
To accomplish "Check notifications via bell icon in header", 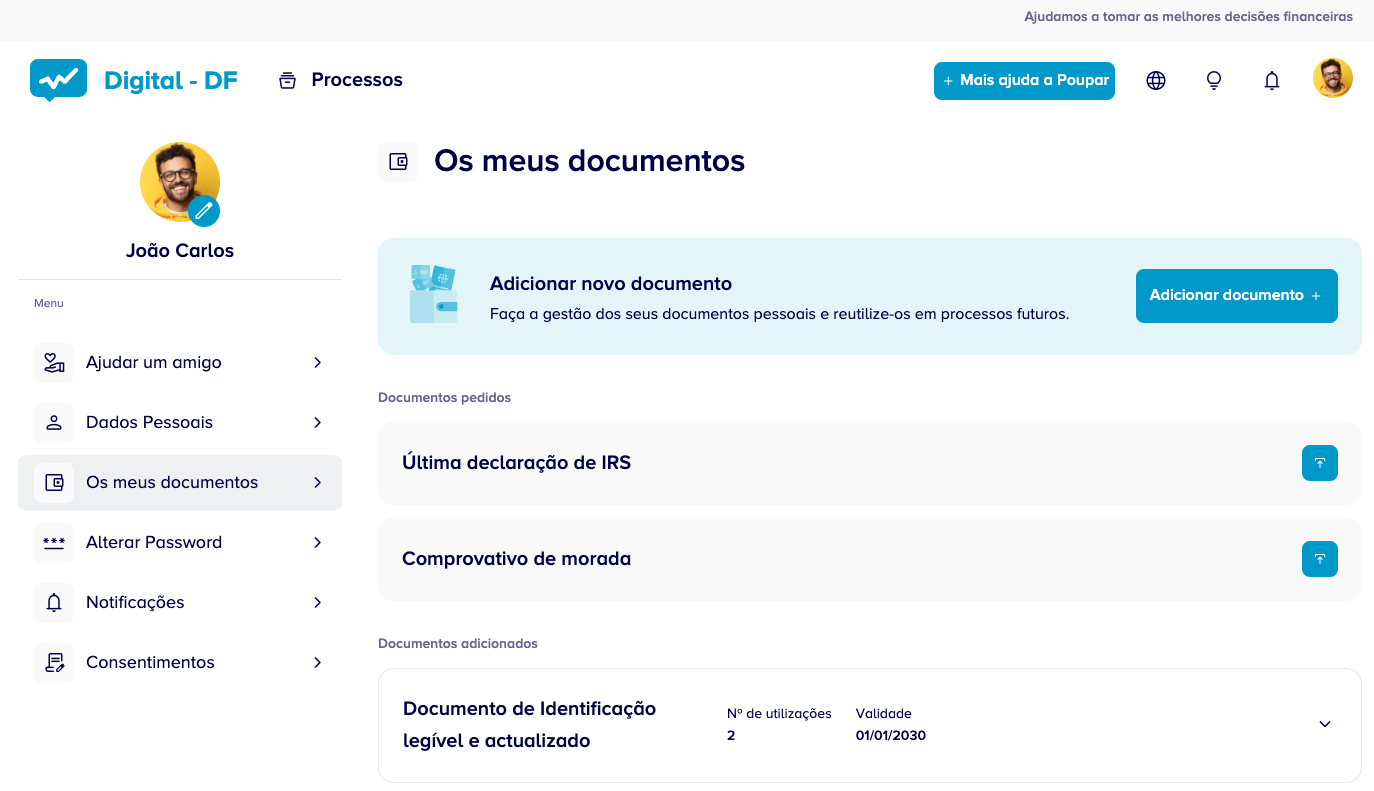I will pyautogui.click(x=1271, y=80).
